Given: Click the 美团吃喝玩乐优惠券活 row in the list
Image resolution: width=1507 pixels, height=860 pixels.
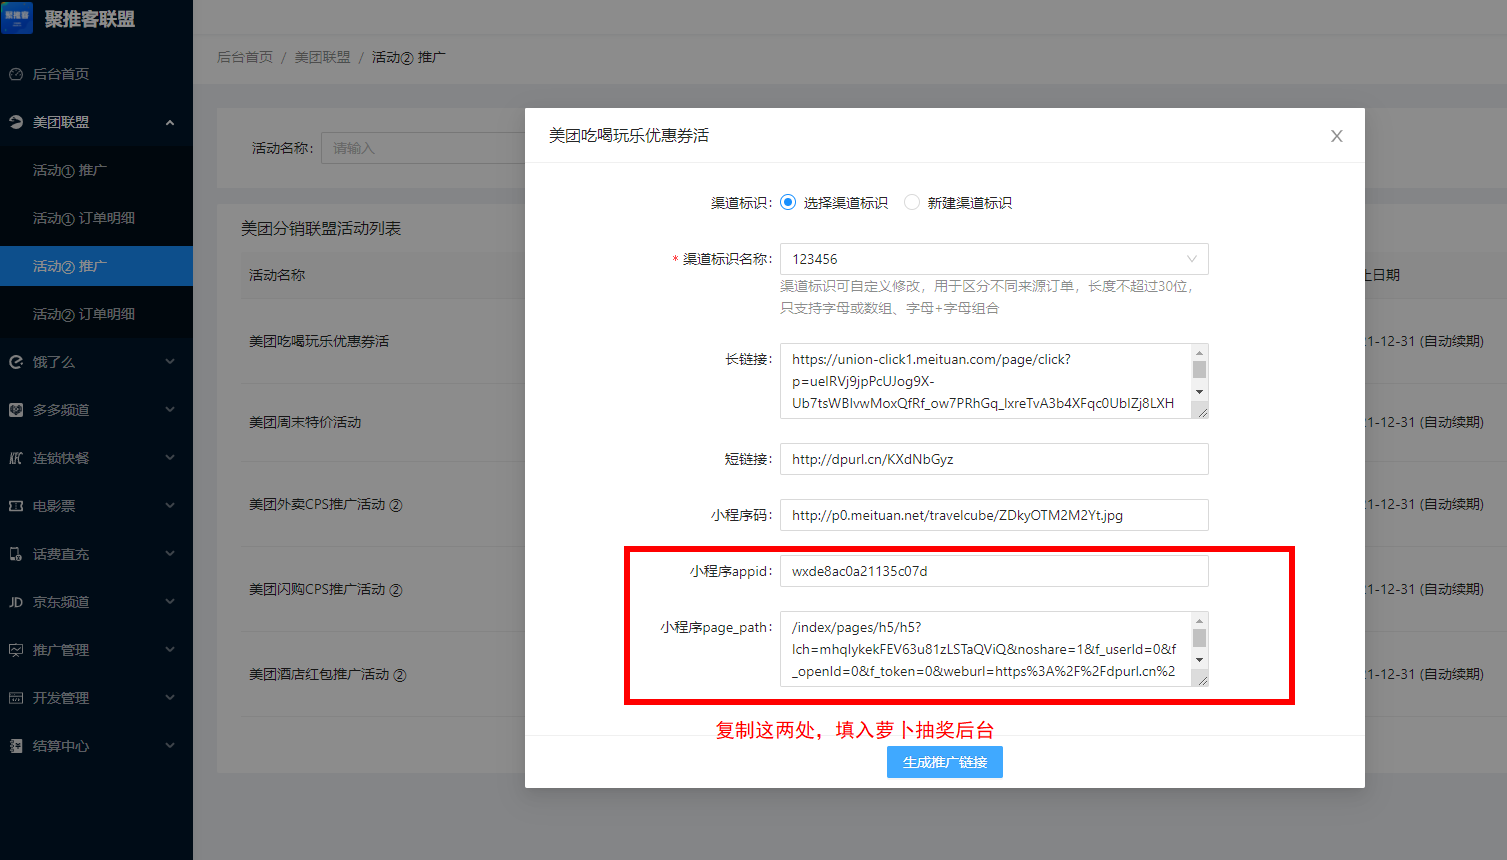Looking at the screenshot, I should click(x=319, y=341).
